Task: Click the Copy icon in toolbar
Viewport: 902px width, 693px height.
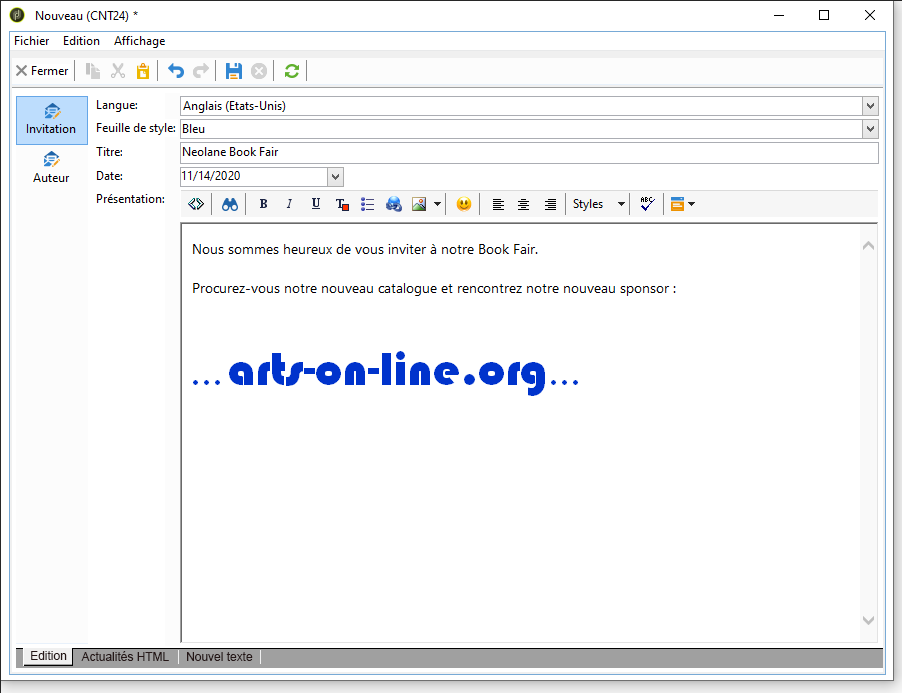Action: point(93,71)
